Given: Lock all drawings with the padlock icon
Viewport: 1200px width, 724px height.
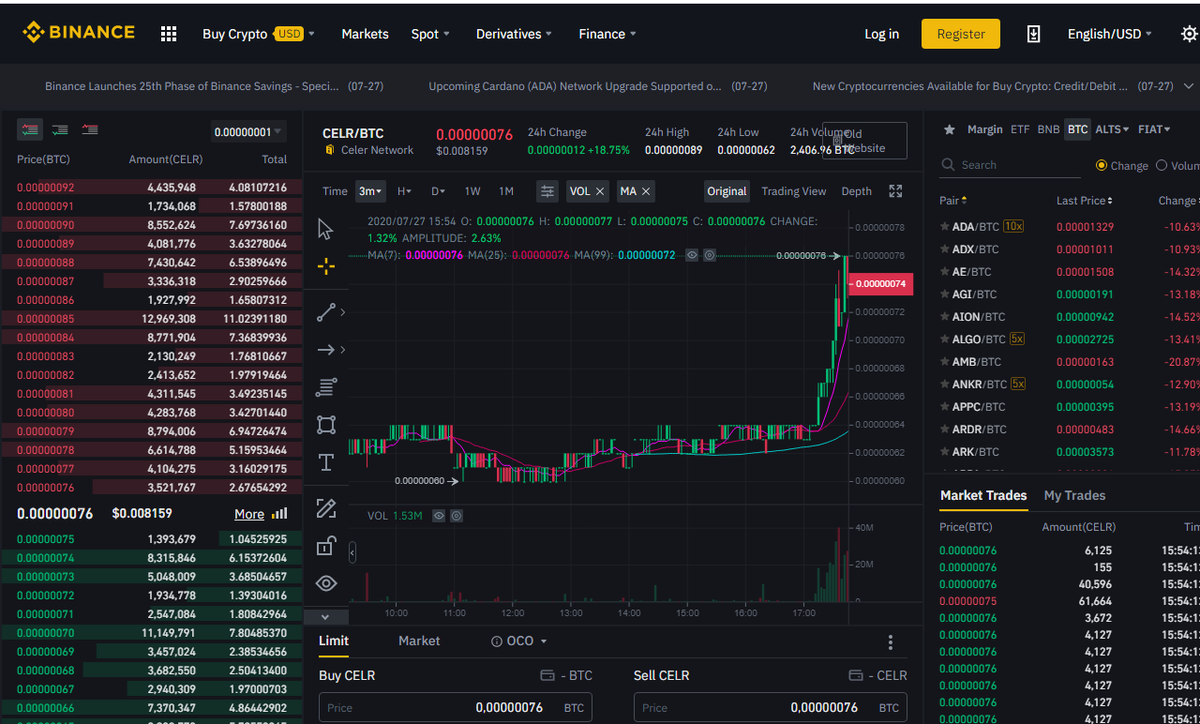Looking at the screenshot, I should 326,546.
